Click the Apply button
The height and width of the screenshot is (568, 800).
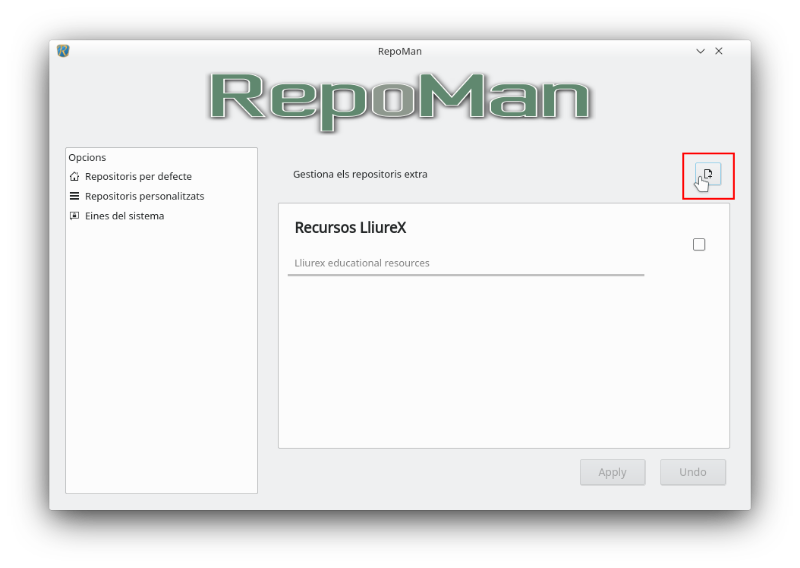tap(612, 472)
